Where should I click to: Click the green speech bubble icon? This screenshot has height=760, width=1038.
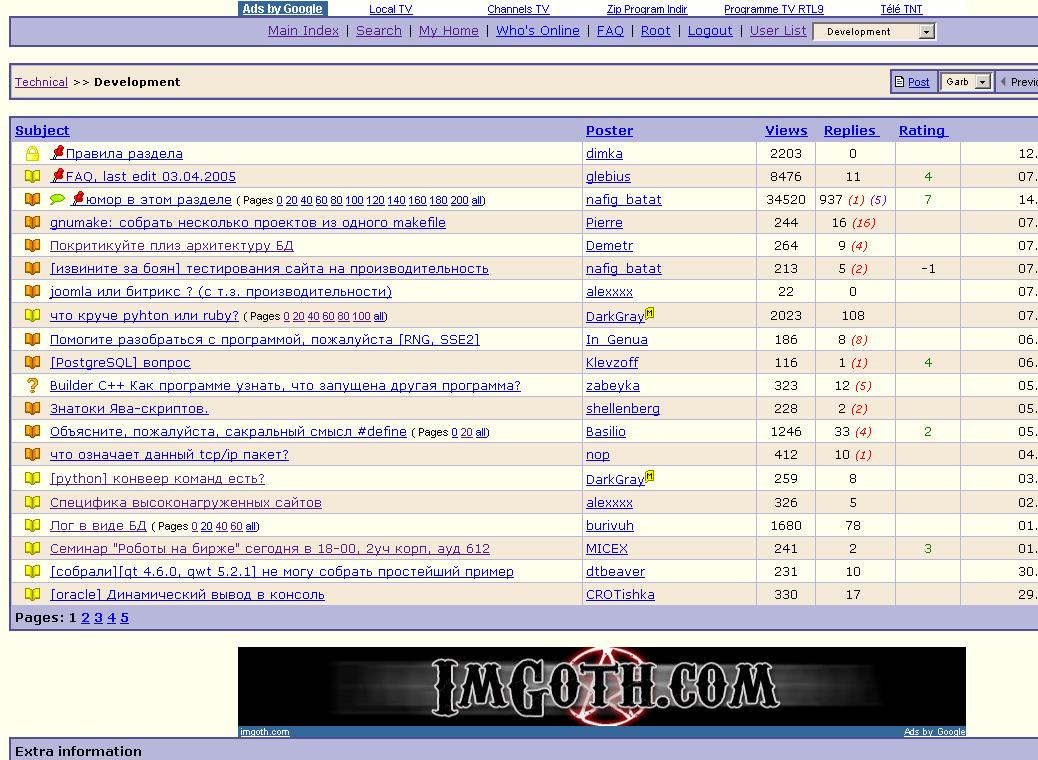tap(57, 200)
